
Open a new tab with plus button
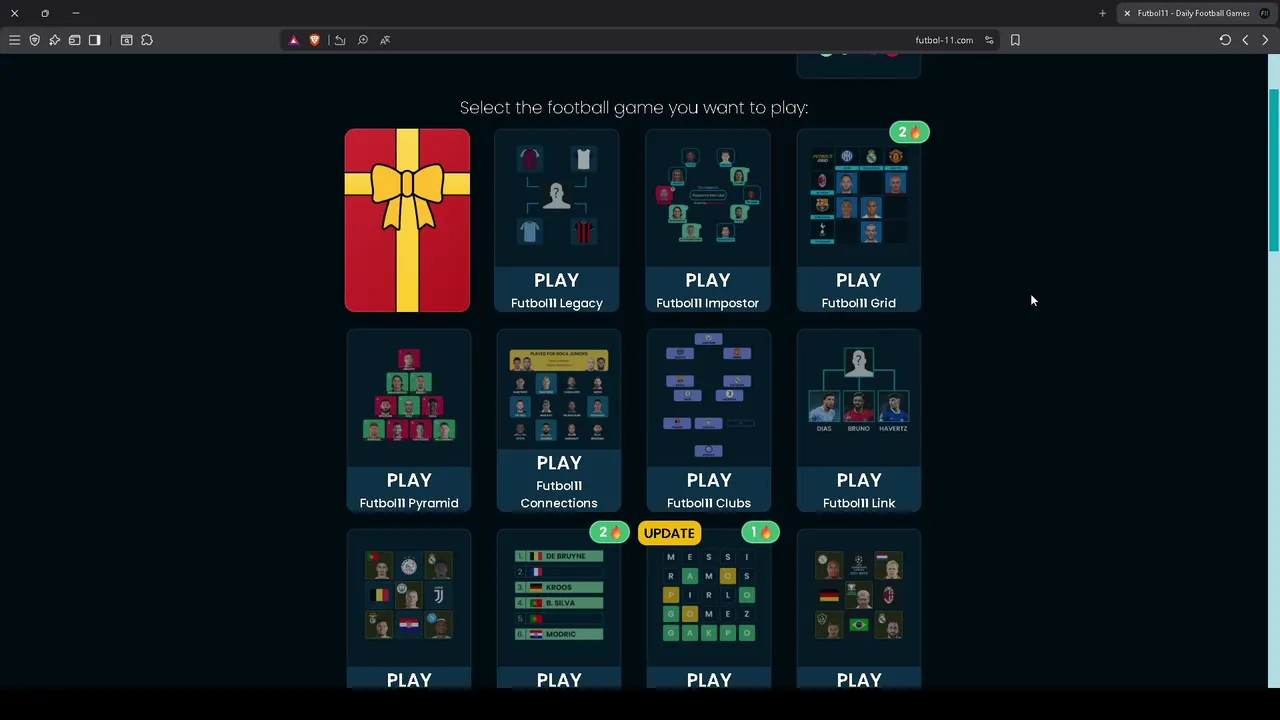click(1102, 13)
